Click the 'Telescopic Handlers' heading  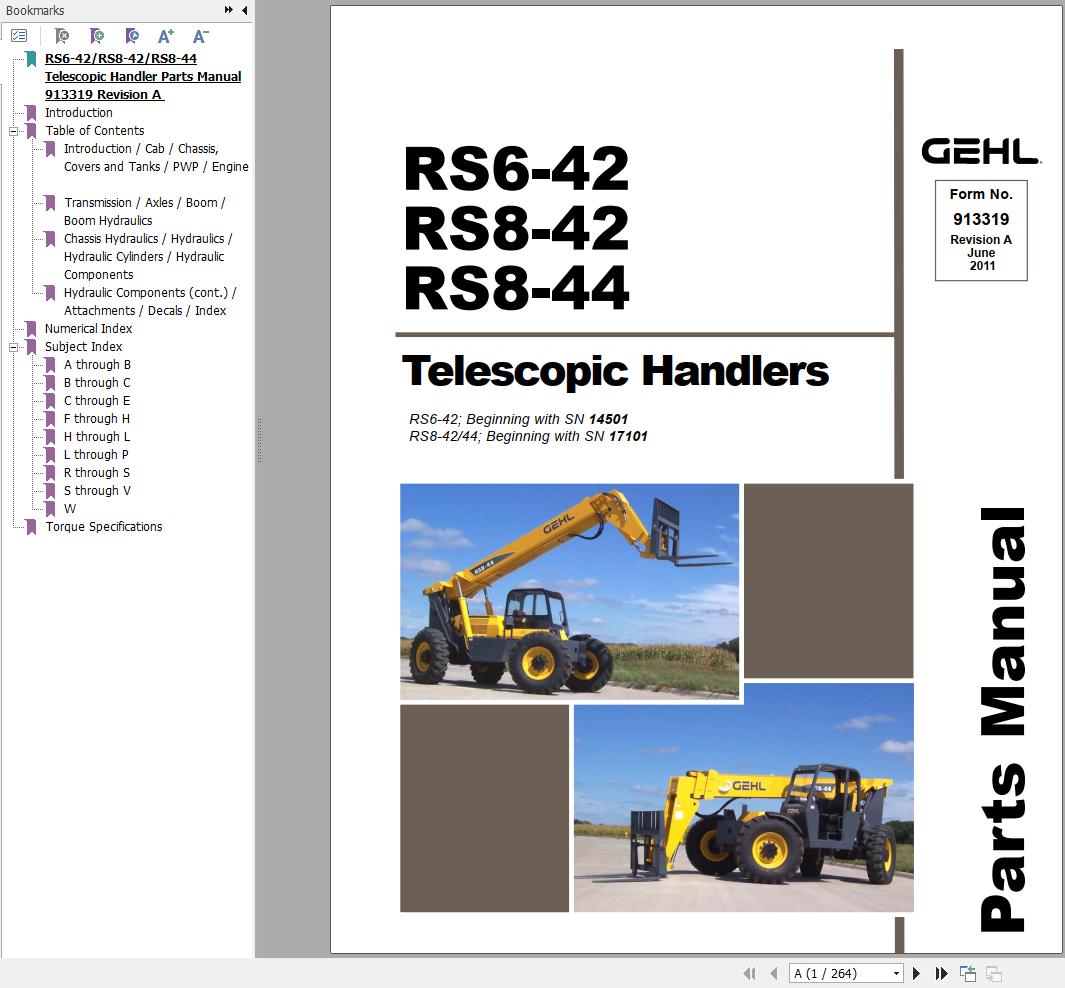(615, 371)
